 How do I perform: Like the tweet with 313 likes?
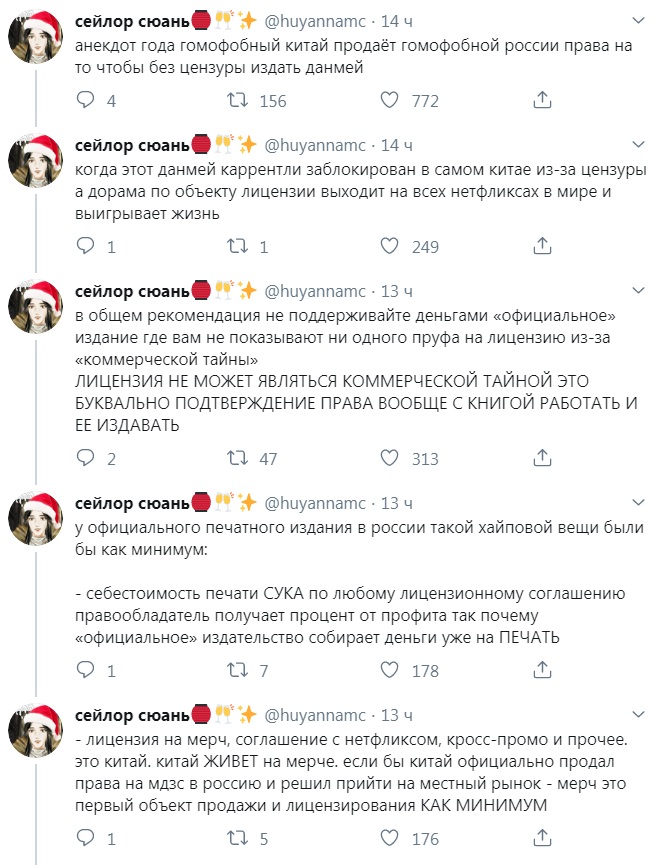(x=389, y=459)
